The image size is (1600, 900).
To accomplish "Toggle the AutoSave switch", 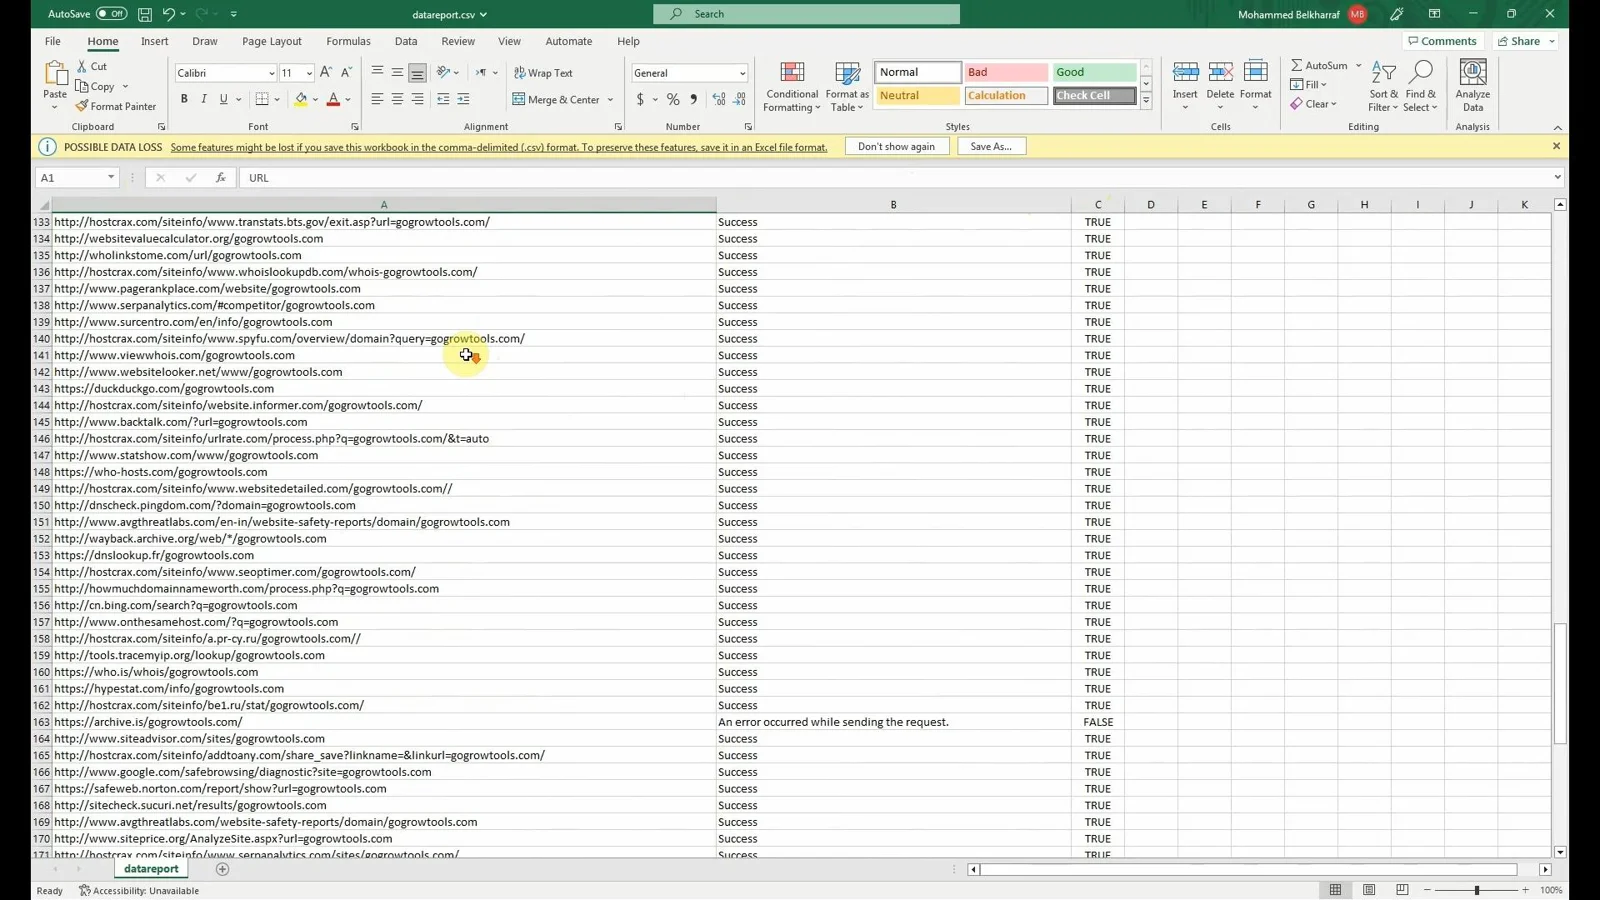I will click(111, 14).
